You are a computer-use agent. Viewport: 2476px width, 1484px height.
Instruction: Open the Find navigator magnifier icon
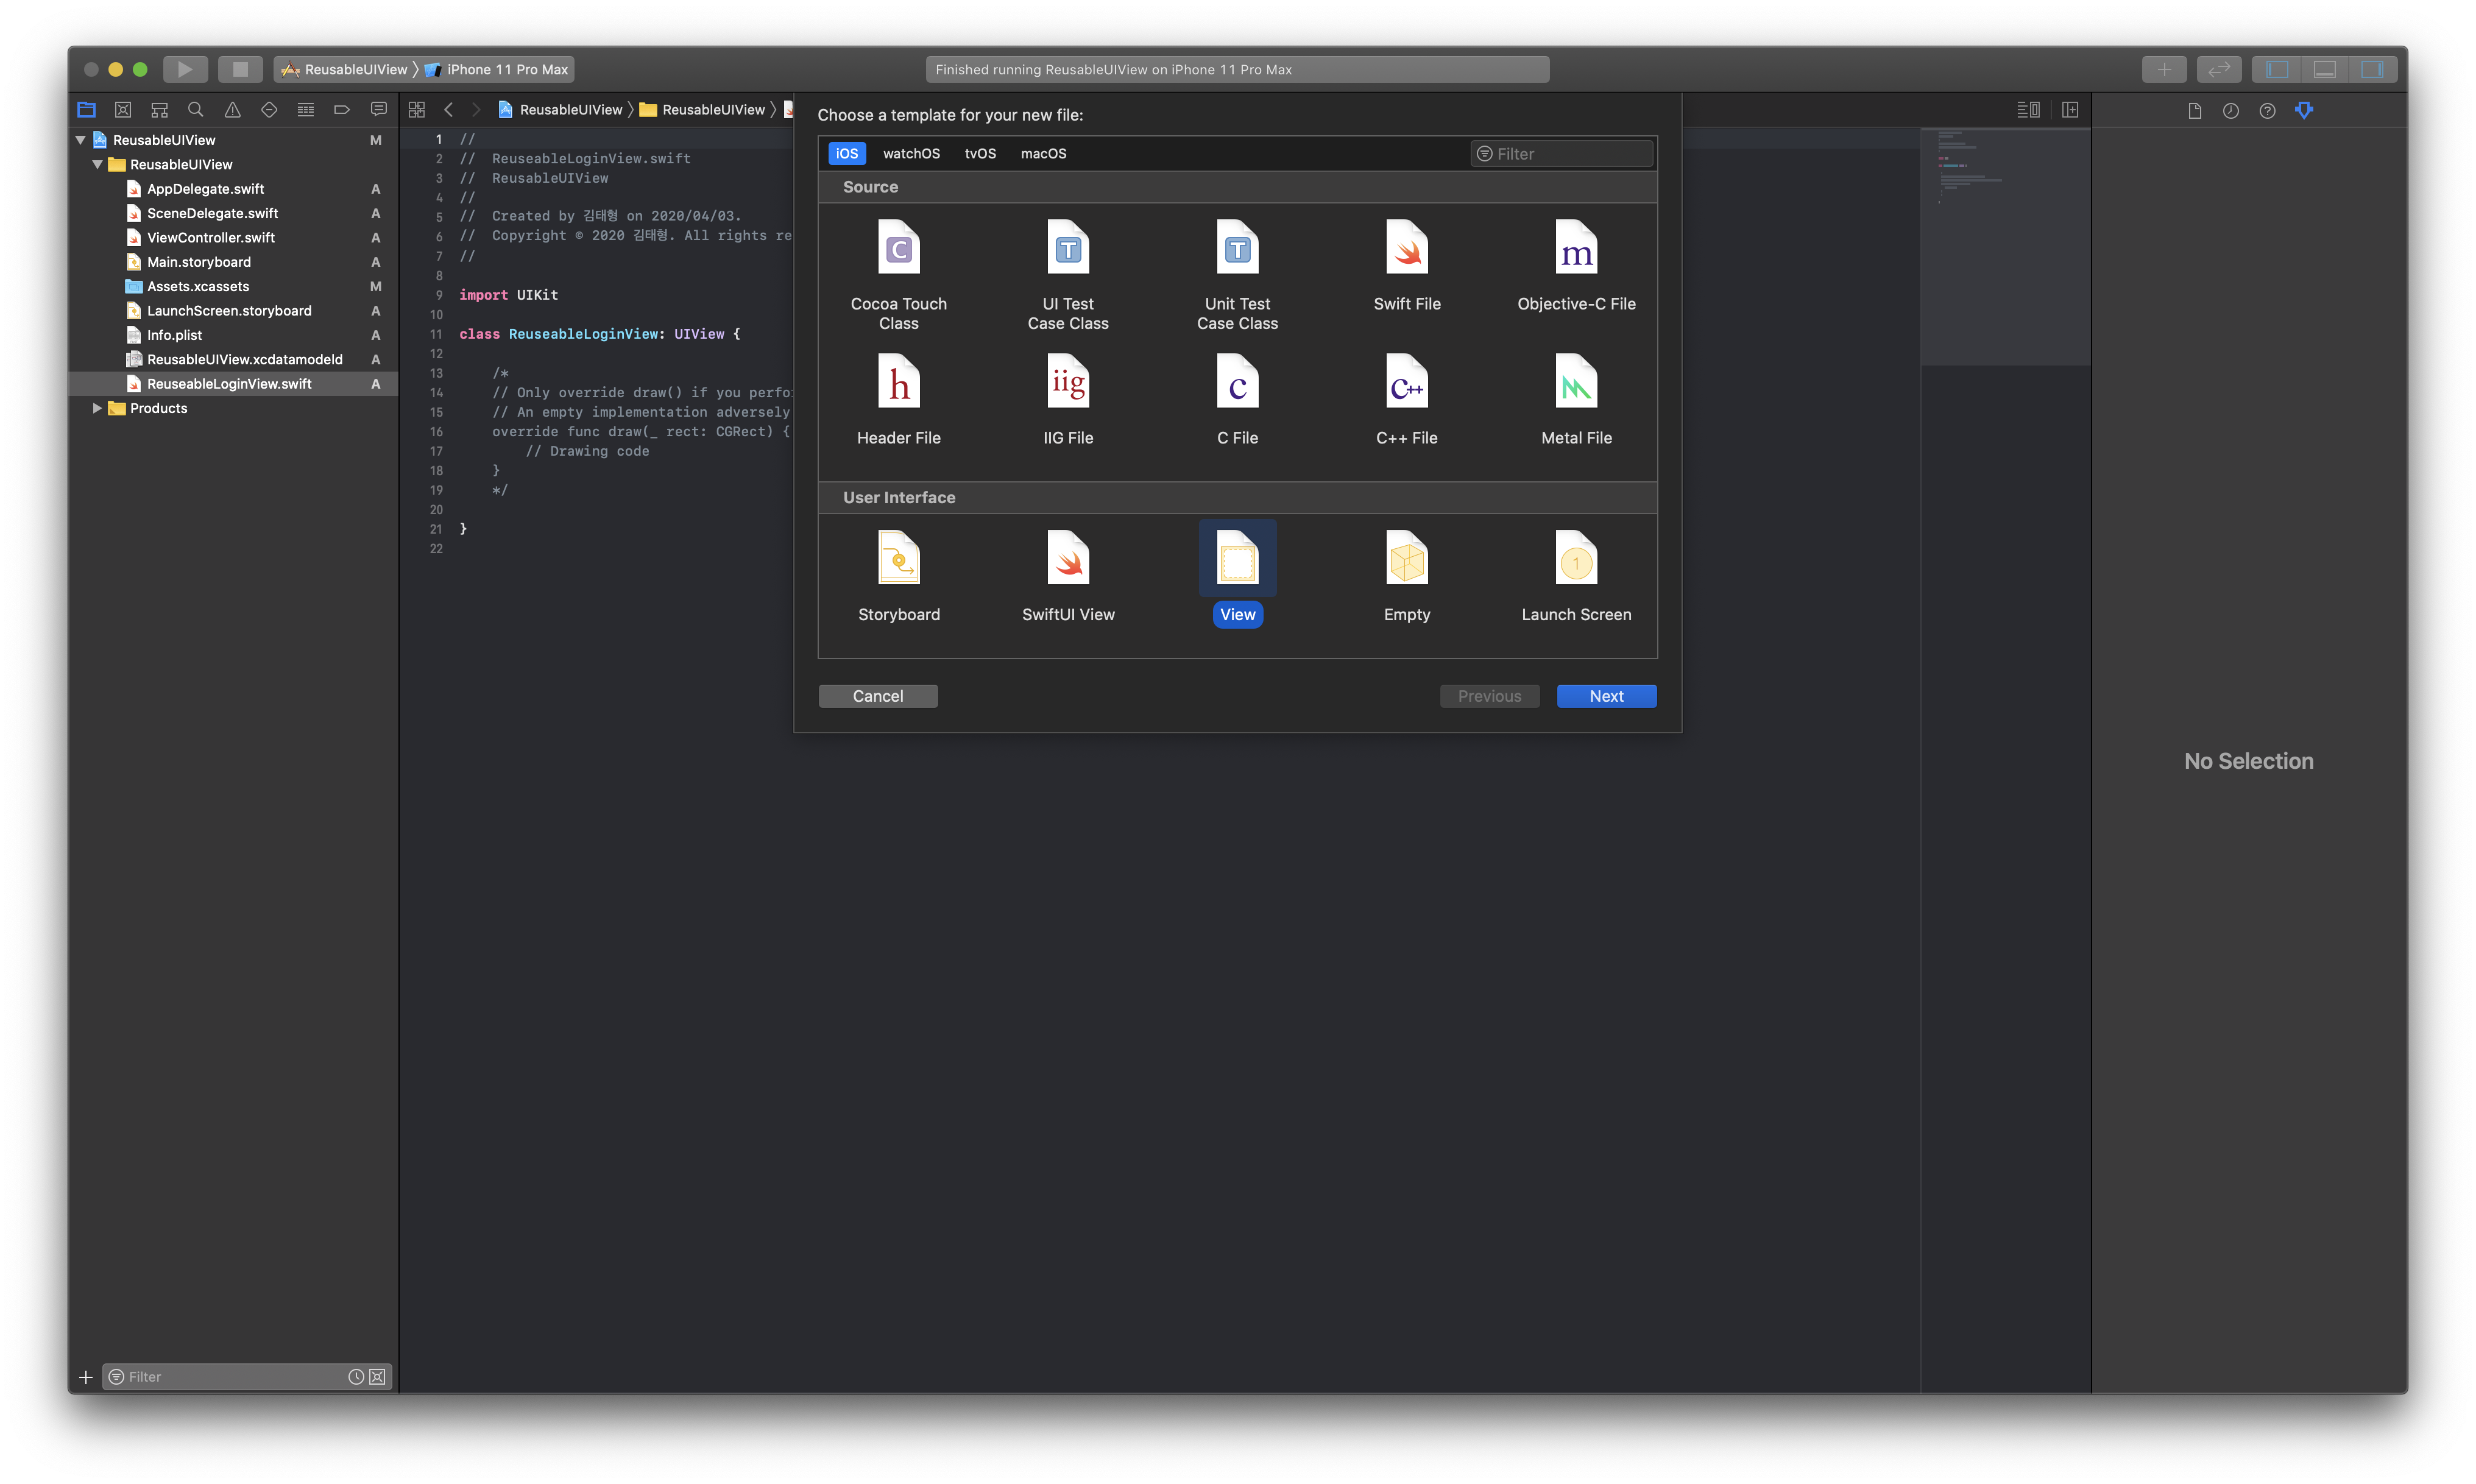[196, 110]
